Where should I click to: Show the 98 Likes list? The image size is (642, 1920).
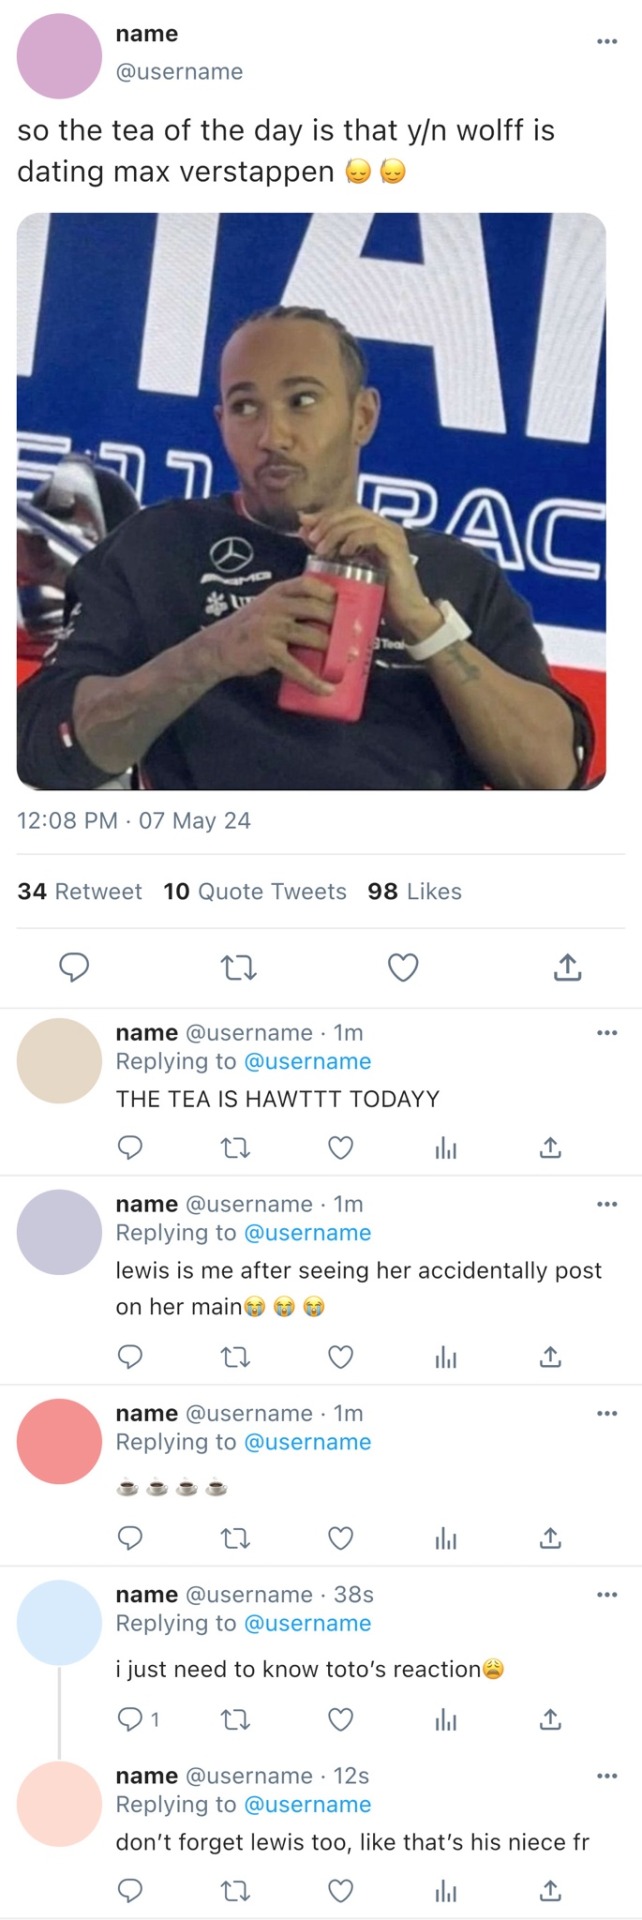[x=414, y=891]
